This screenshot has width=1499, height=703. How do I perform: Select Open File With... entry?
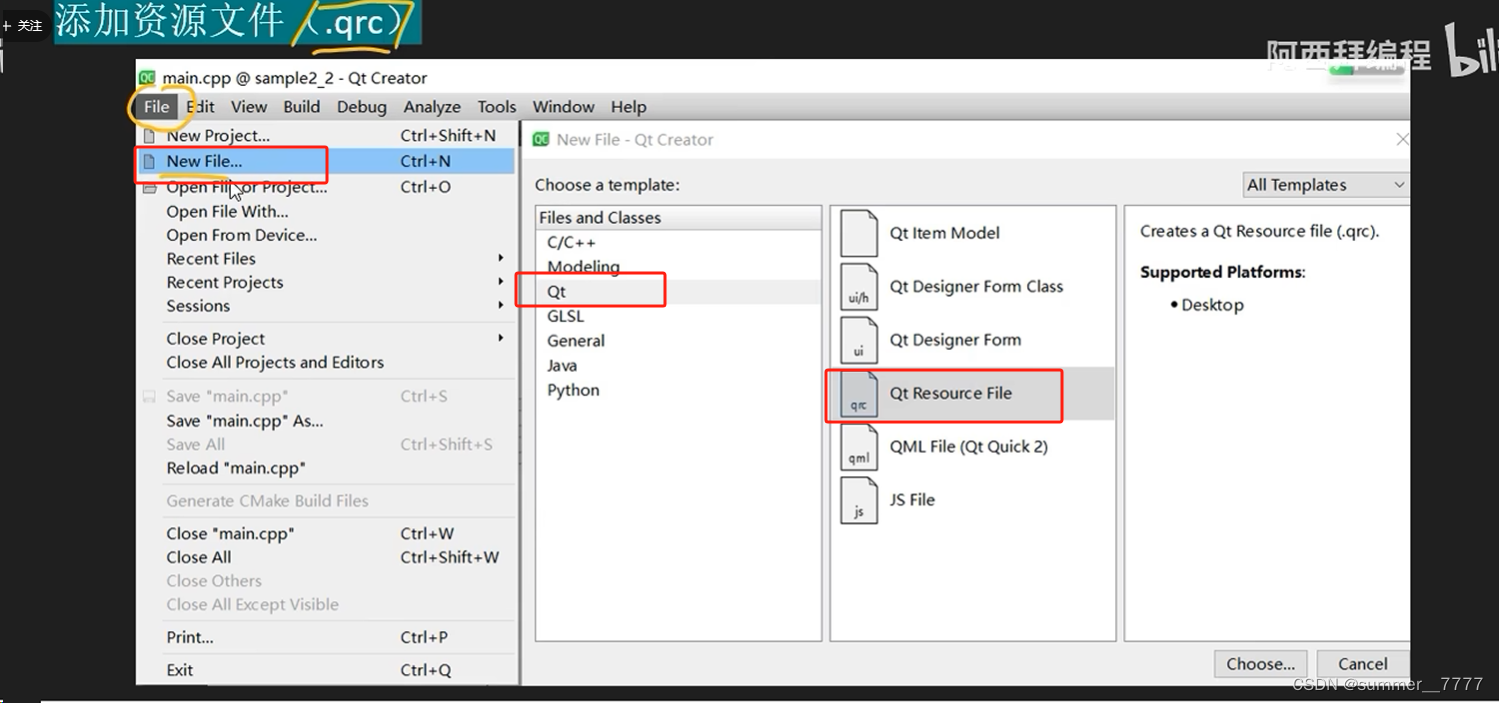(x=326, y=211)
